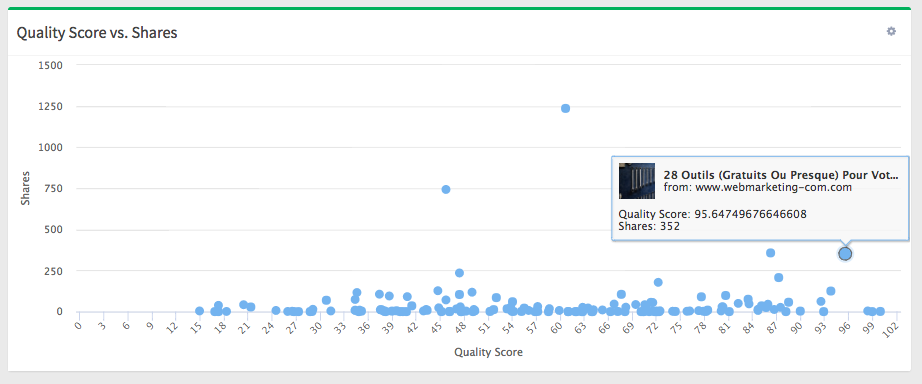Image resolution: width=922 pixels, height=384 pixels.
Task: Select the data point near score 86 with about 360 shares
Action: [x=770, y=253]
